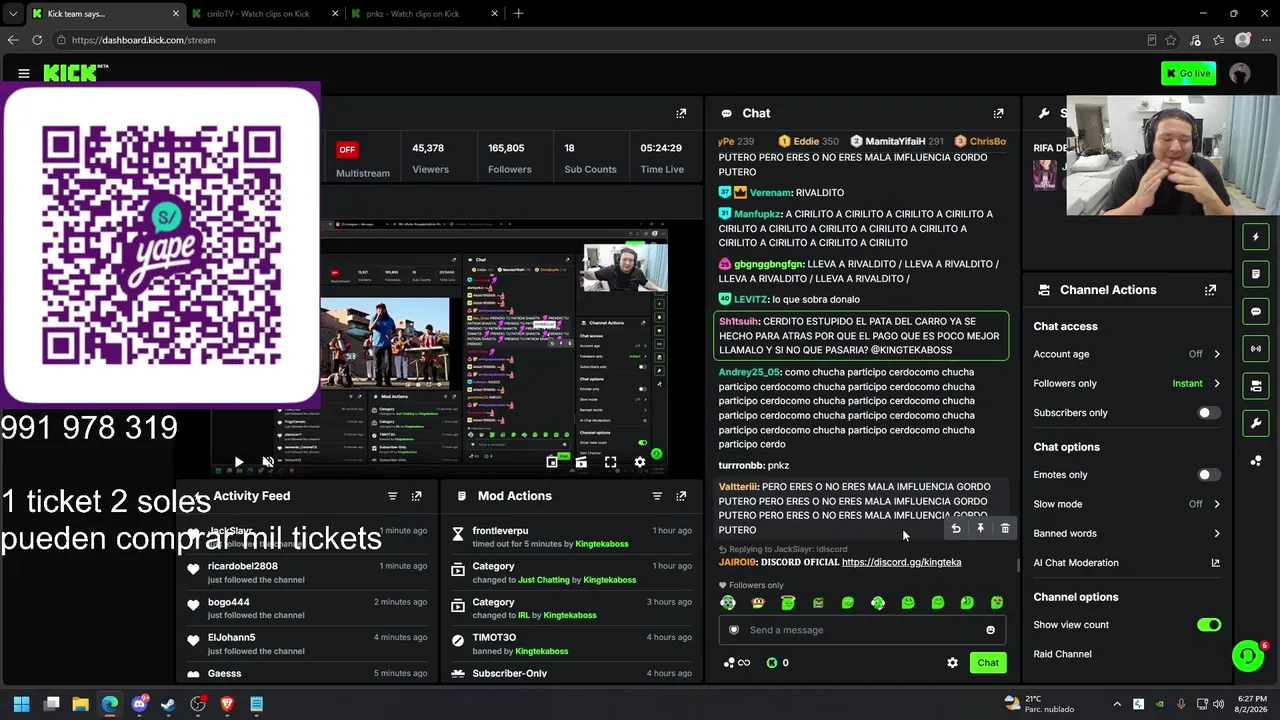Open Activity Feed filter menu
The height and width of the screenshot is (720, 1280).
click(x=392, y=496)
